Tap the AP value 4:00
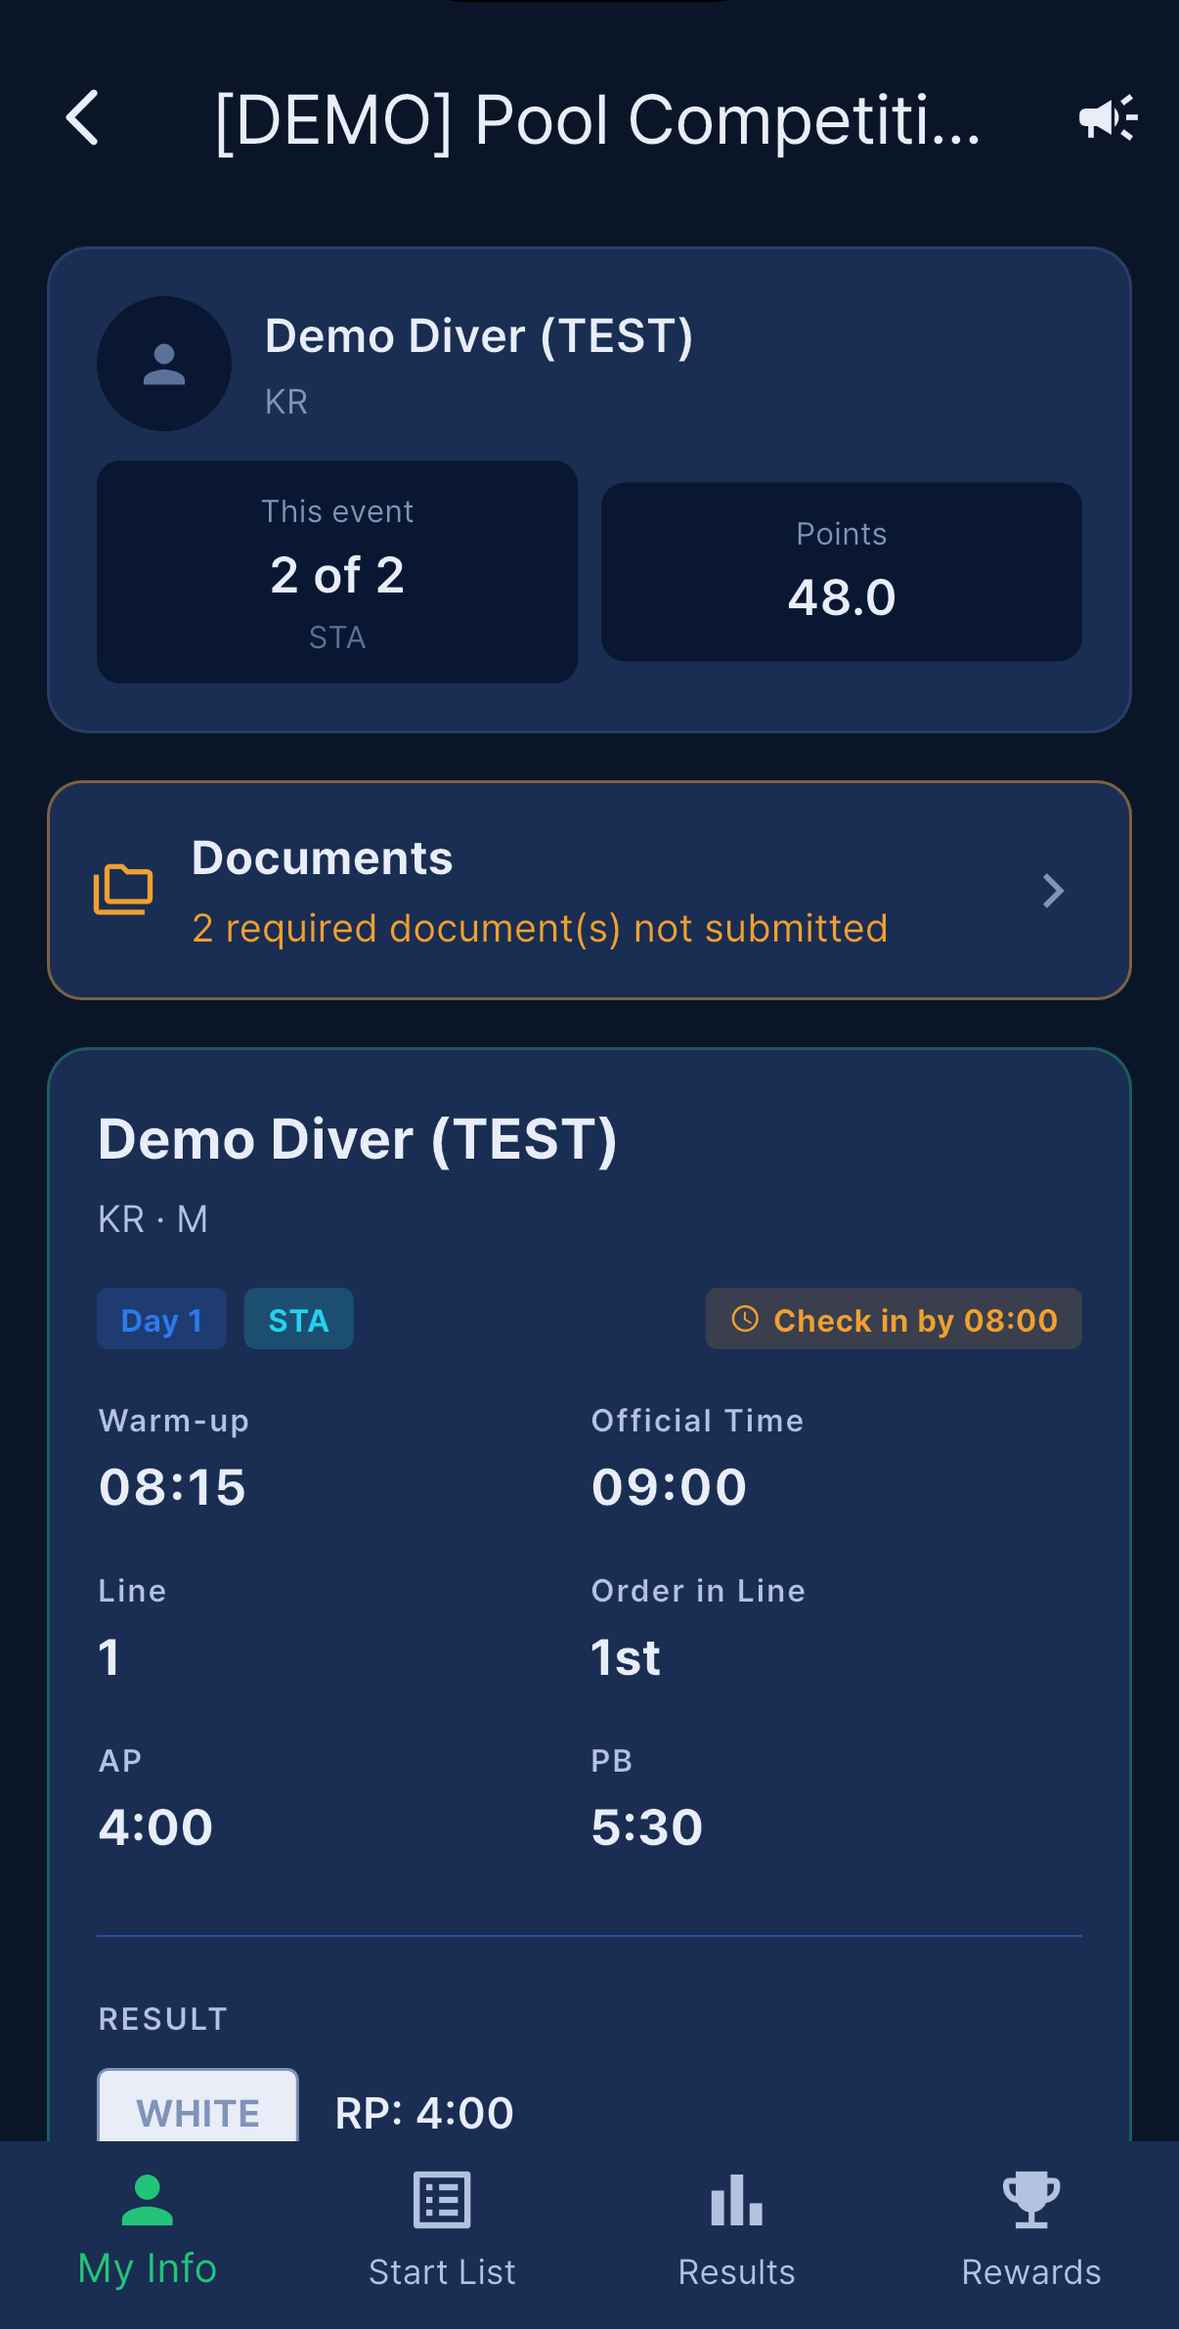Image resolution: width=1179 pixels, height=2329 pixels. [156, 1827]
